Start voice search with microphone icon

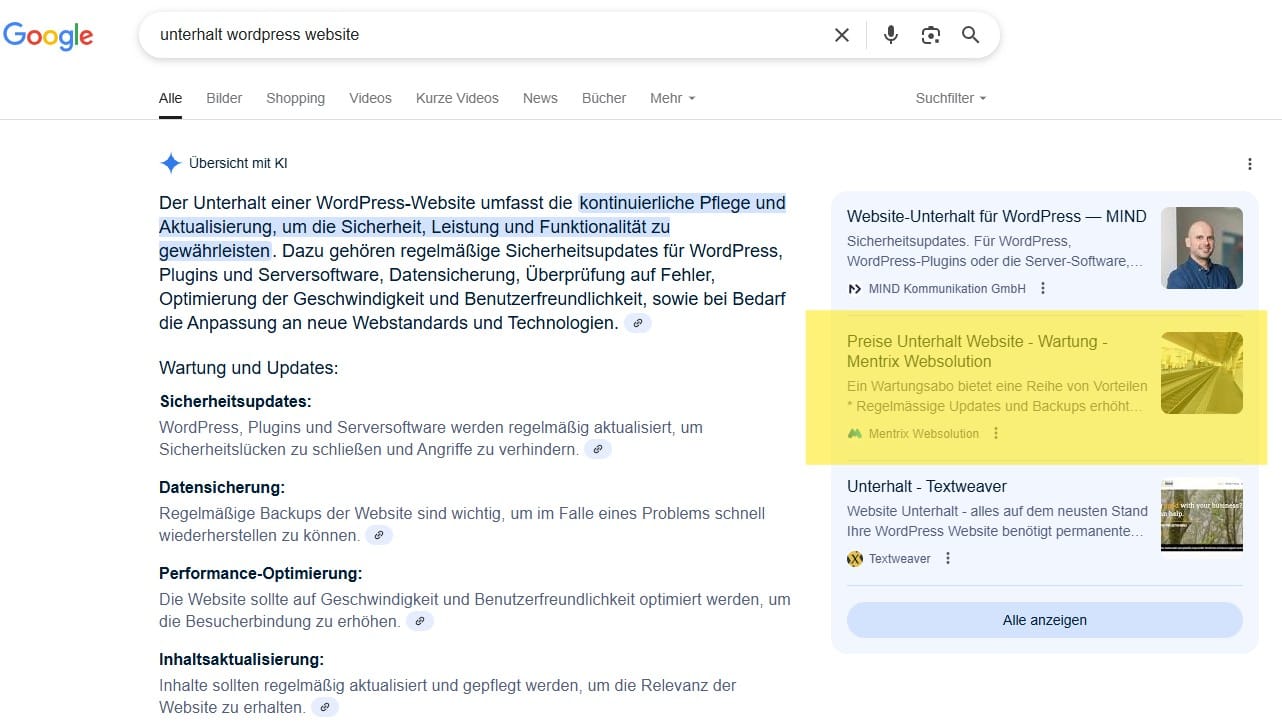[890, 35]
